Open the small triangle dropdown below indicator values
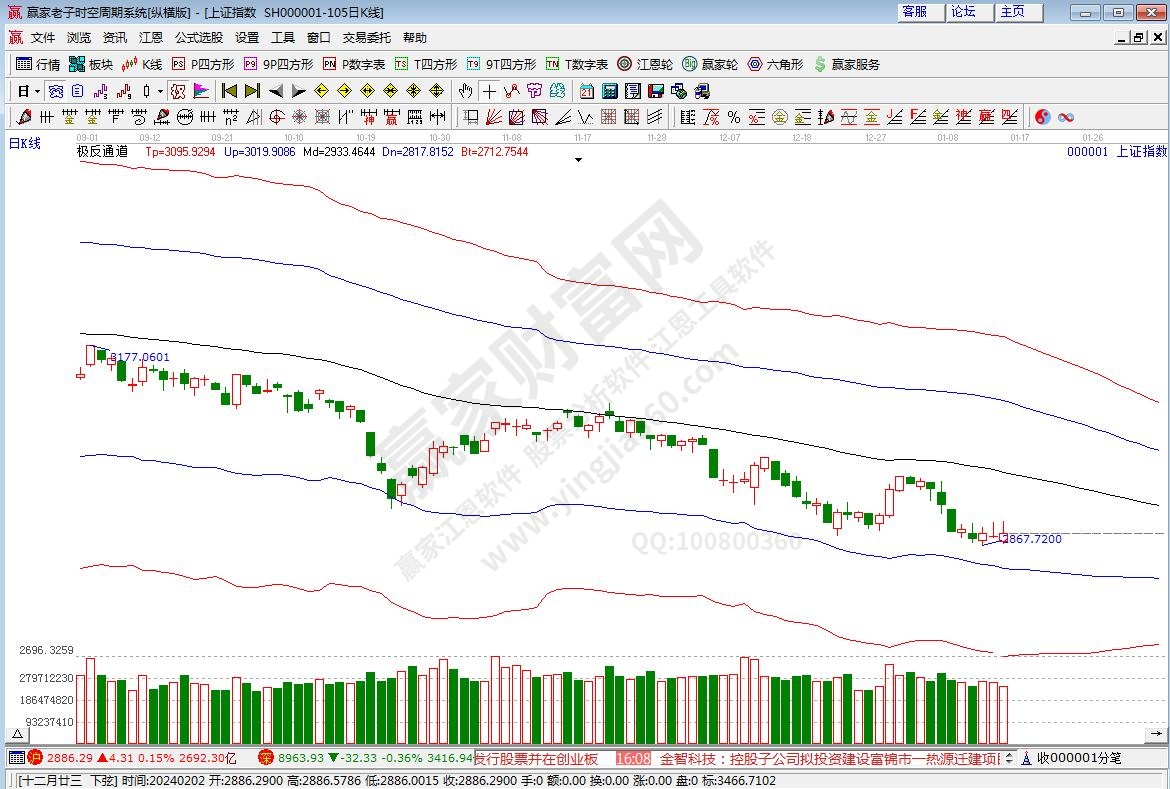The image size is (1170, 789). 578,159
